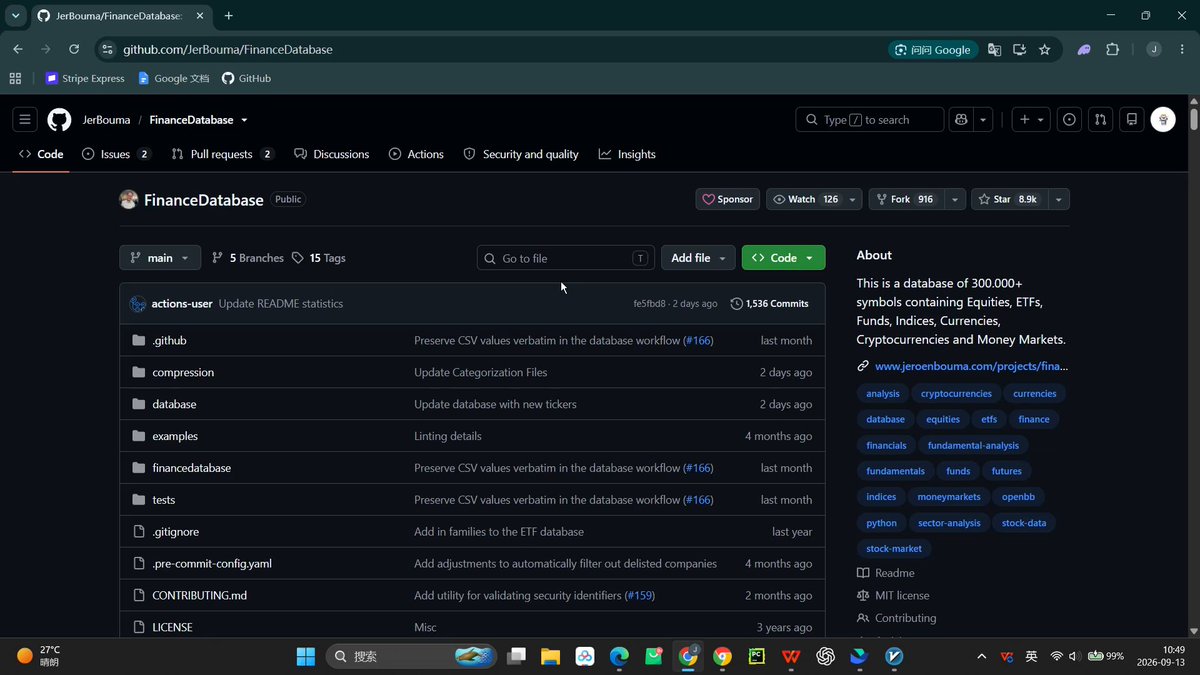
Task: Open the Windows Start menu
Action: tap(305, 656)
